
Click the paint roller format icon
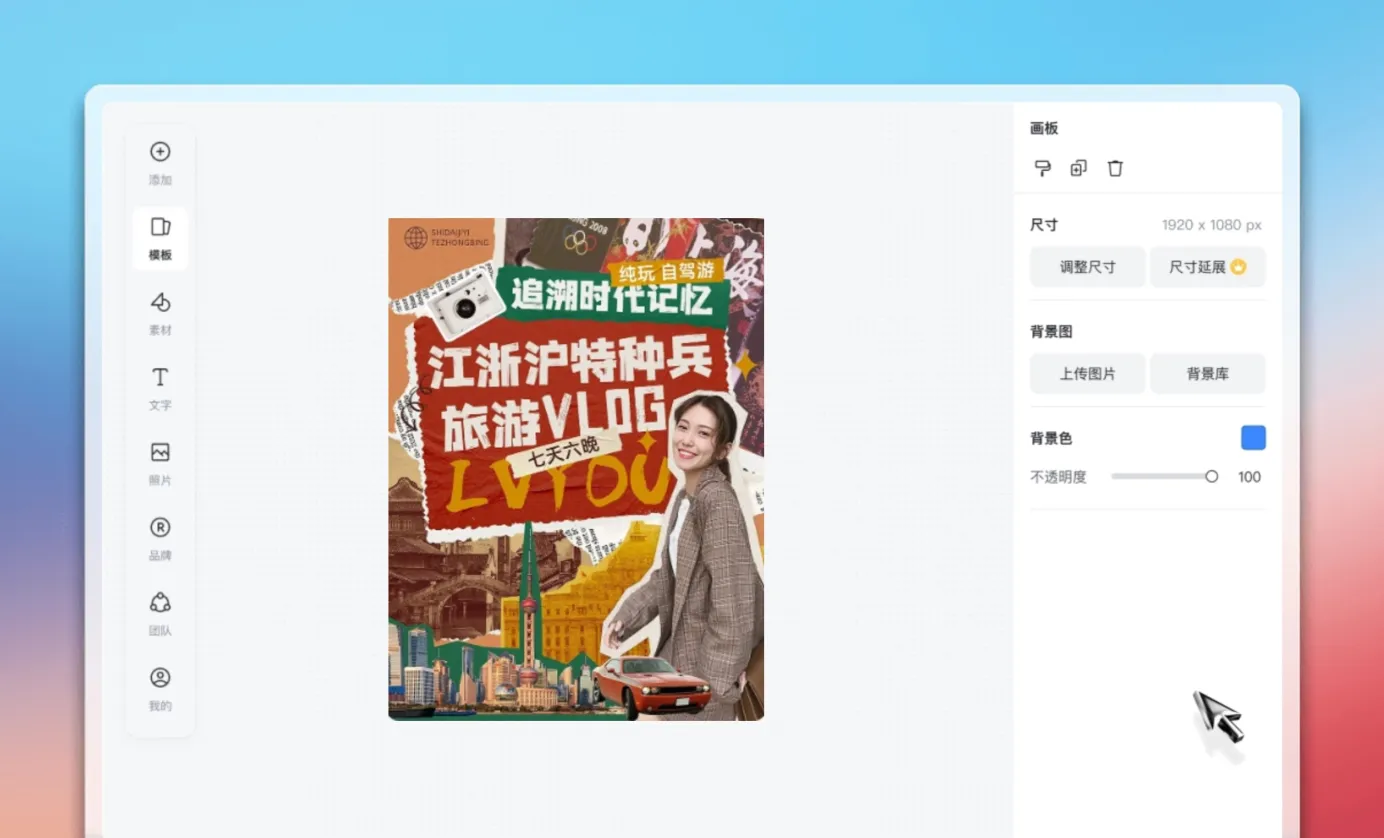point(1042,168)
